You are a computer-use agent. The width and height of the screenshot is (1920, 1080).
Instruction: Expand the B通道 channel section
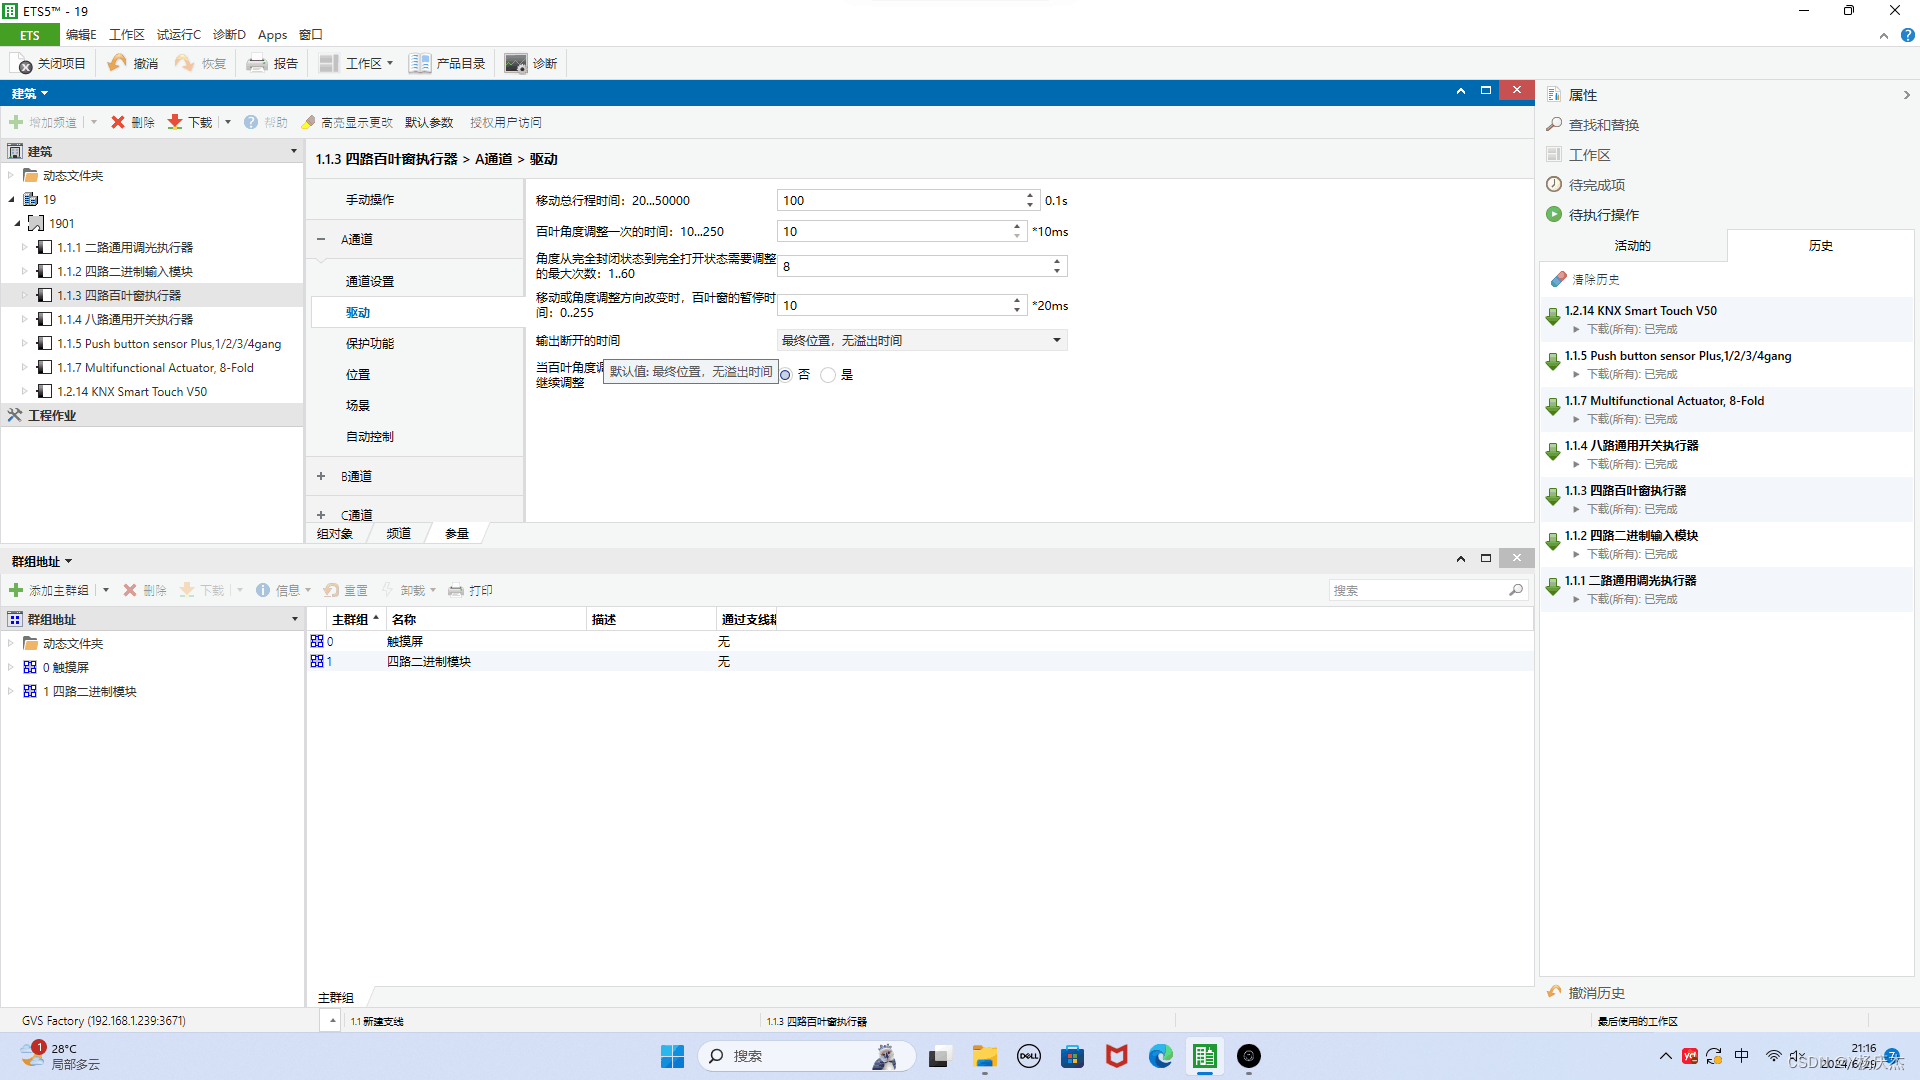(321, 476)
